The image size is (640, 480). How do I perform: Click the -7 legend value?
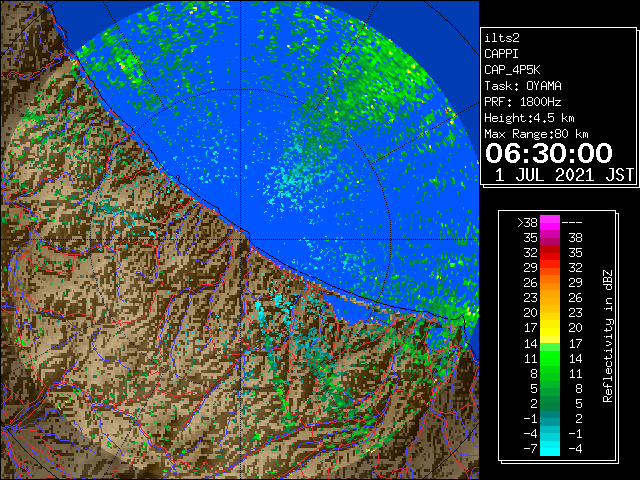pyautogui.click(x=530, y=449)
